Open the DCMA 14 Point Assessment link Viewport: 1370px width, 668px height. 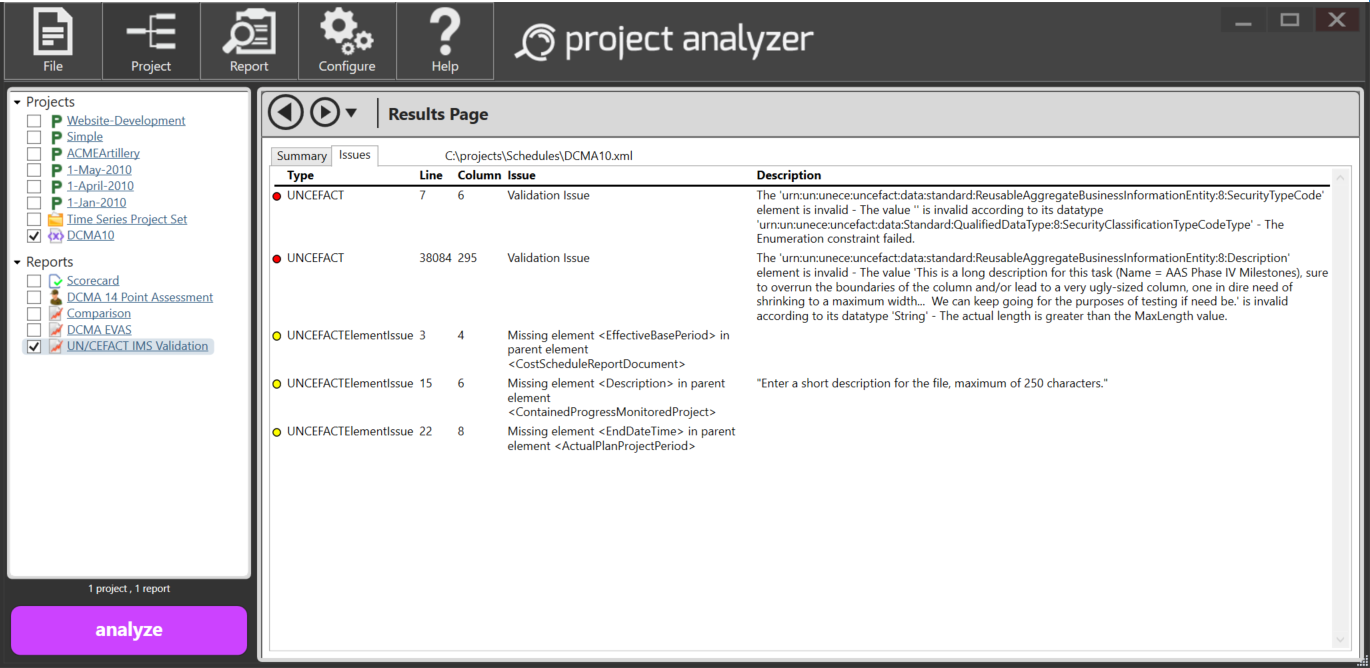tap(139, 297)
